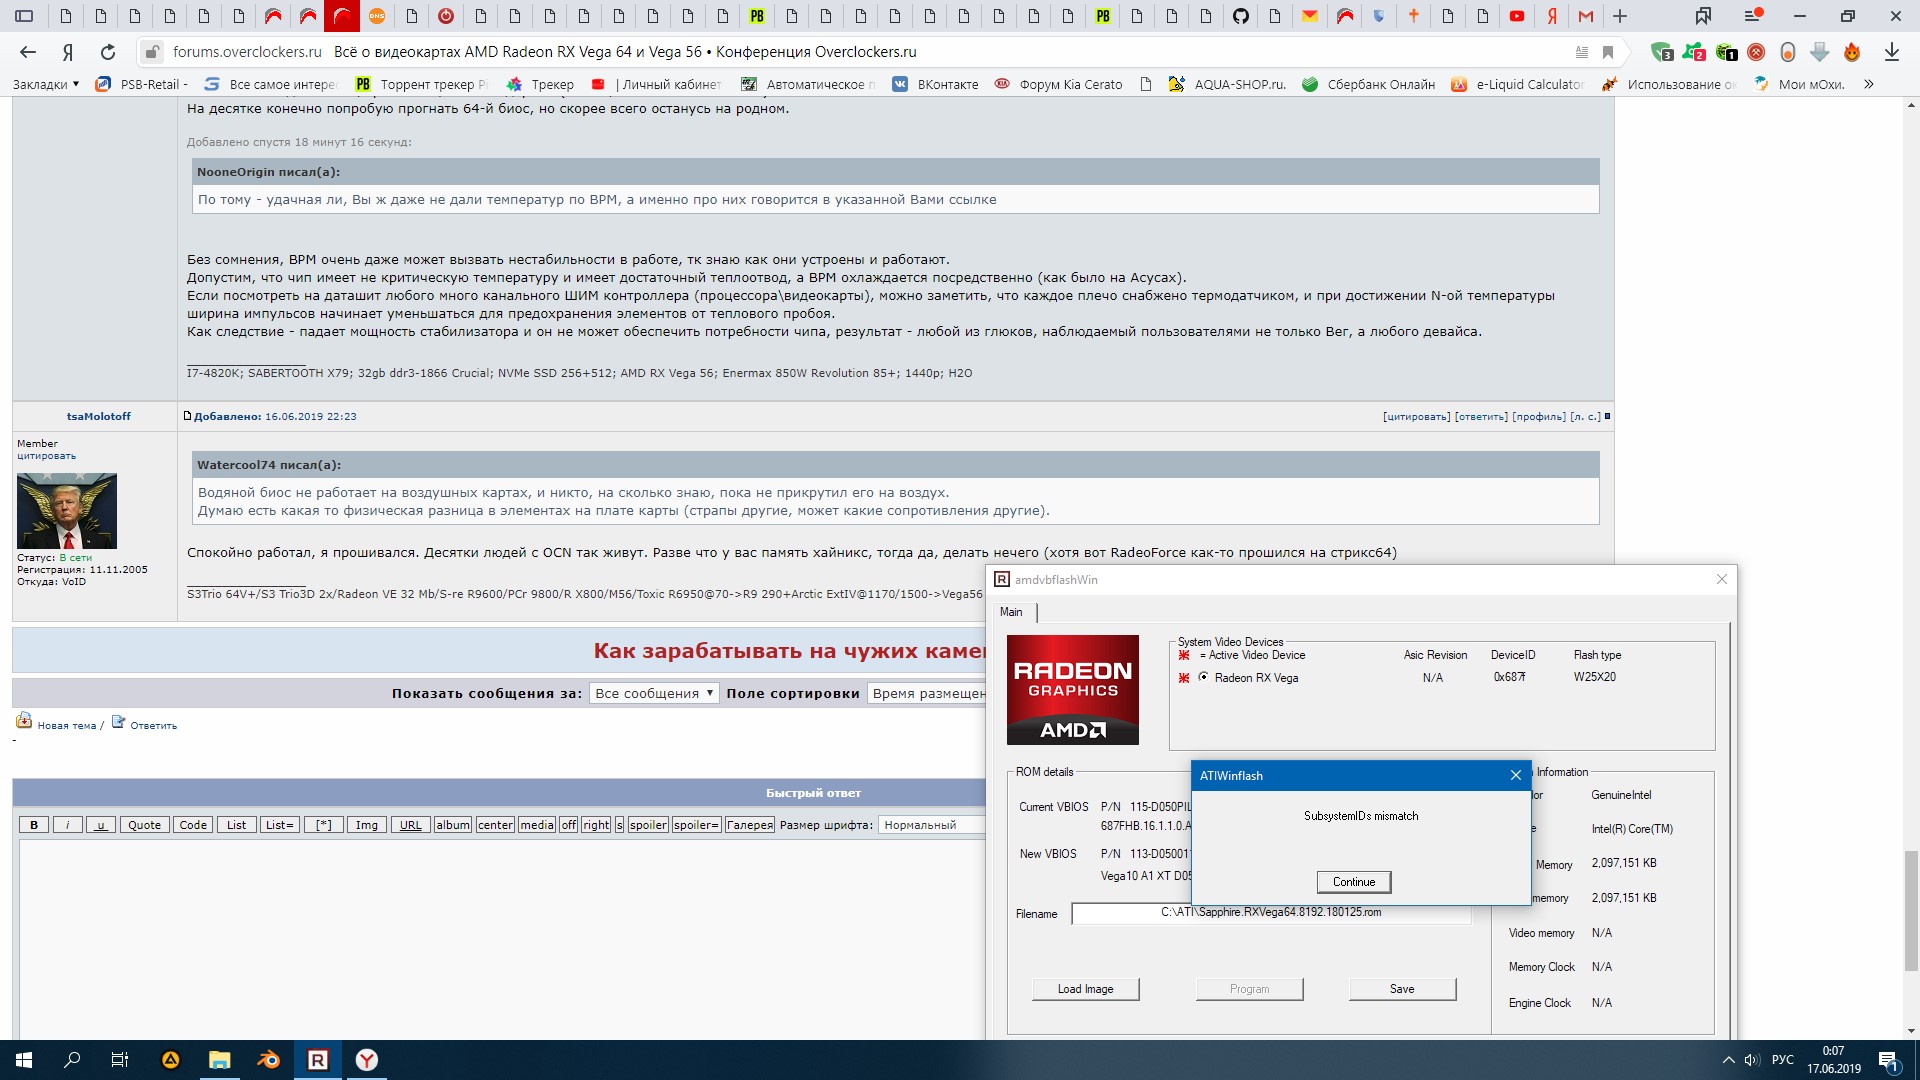Click the Save button in amdvbflashWin
Viewport: 1920px width, 1080px height.
click(x=1401, y=989)
